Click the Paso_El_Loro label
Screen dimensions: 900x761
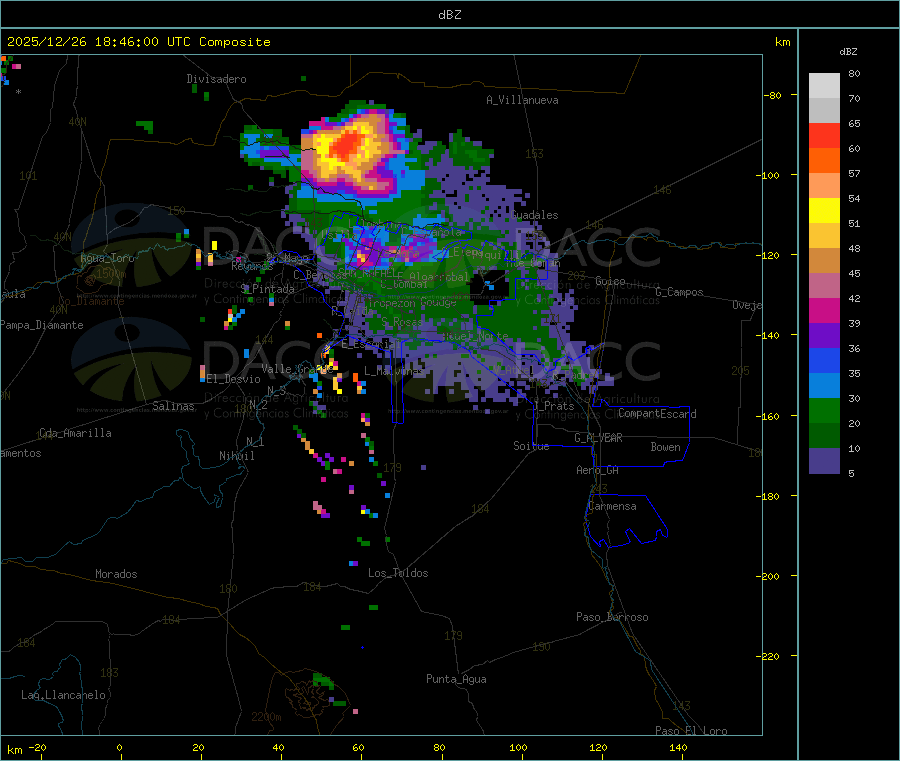click(691, 731)
